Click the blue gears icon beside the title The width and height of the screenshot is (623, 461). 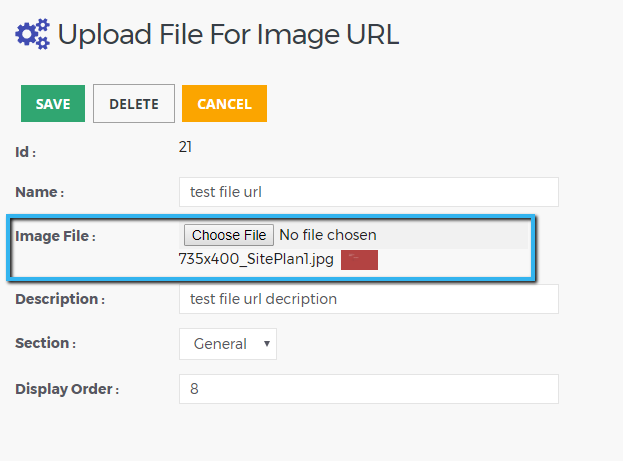click(x=33, y=34)
